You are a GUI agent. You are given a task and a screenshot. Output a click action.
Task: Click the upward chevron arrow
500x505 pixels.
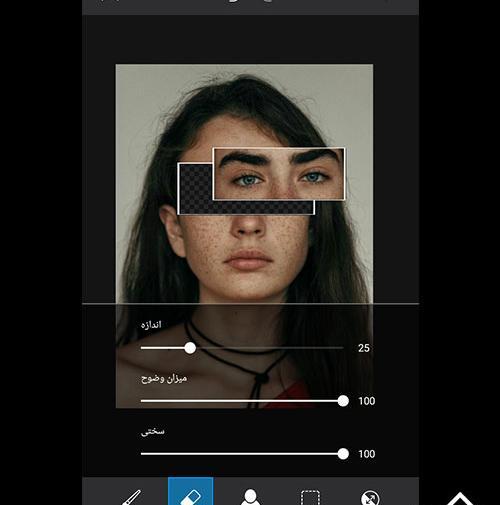(460, 499)
